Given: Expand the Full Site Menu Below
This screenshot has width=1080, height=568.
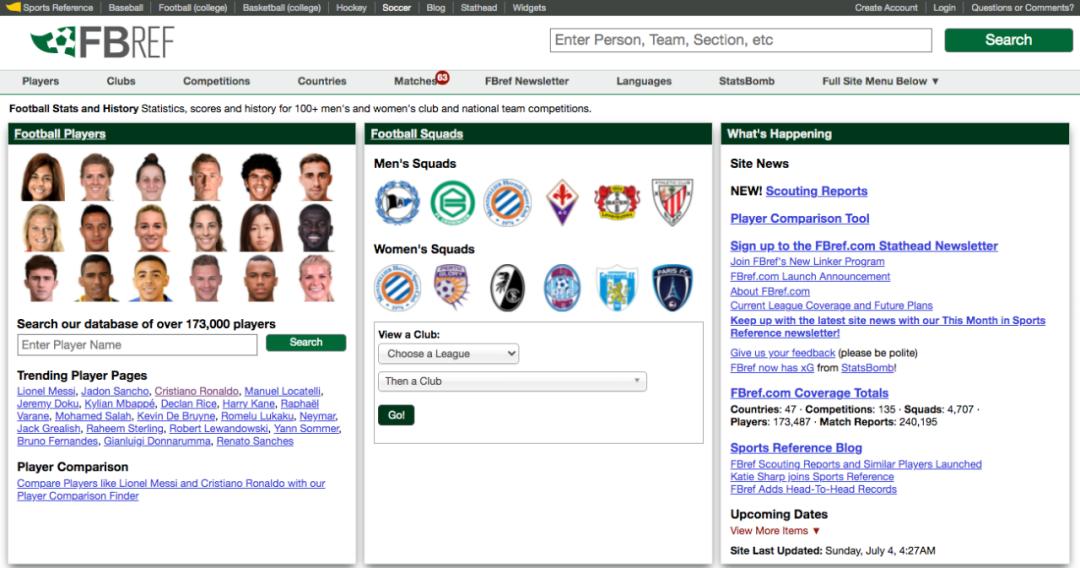Looking at the screenshot, I should pyautogui.click(x=880, y=81).
